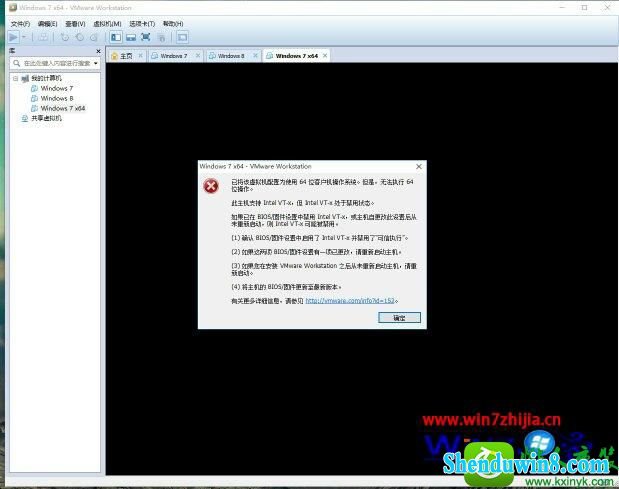Click the VM icon beside Windows 8 tree item
Image resolution: width=619 pixels, height=489 pixels.
click(x=34, y=98)
